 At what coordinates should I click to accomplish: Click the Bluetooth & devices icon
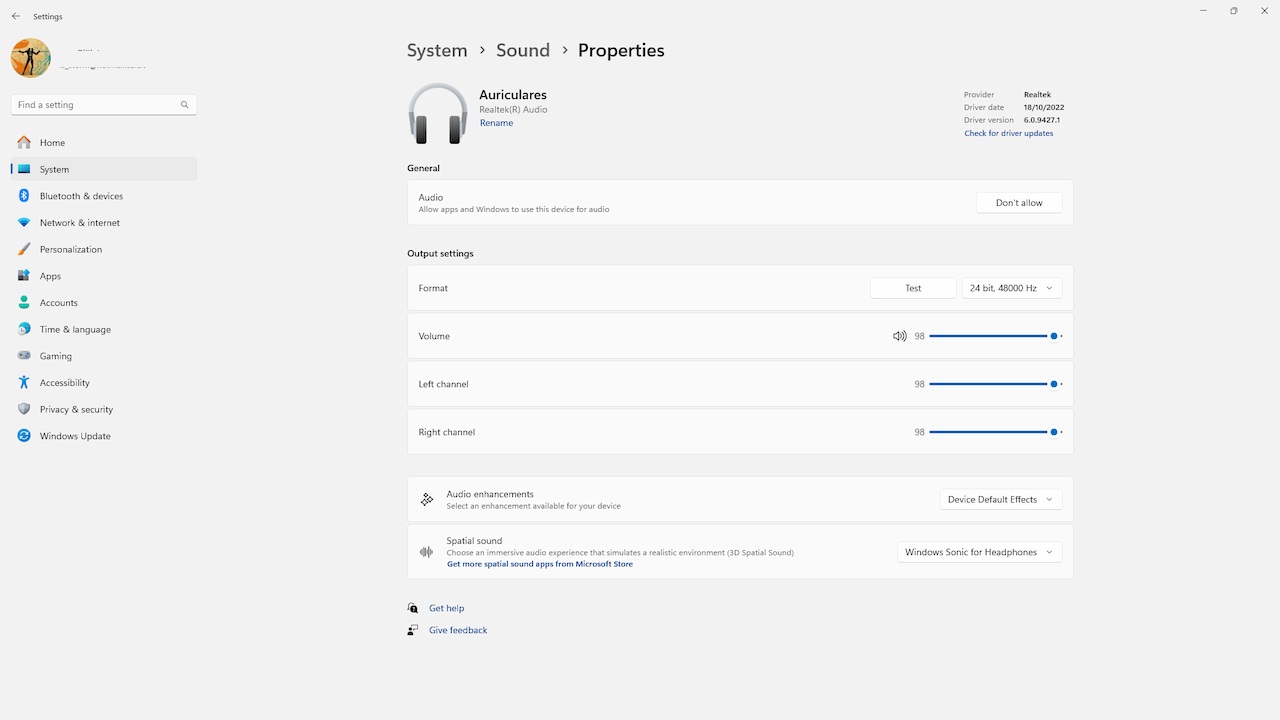pos(24,196)
